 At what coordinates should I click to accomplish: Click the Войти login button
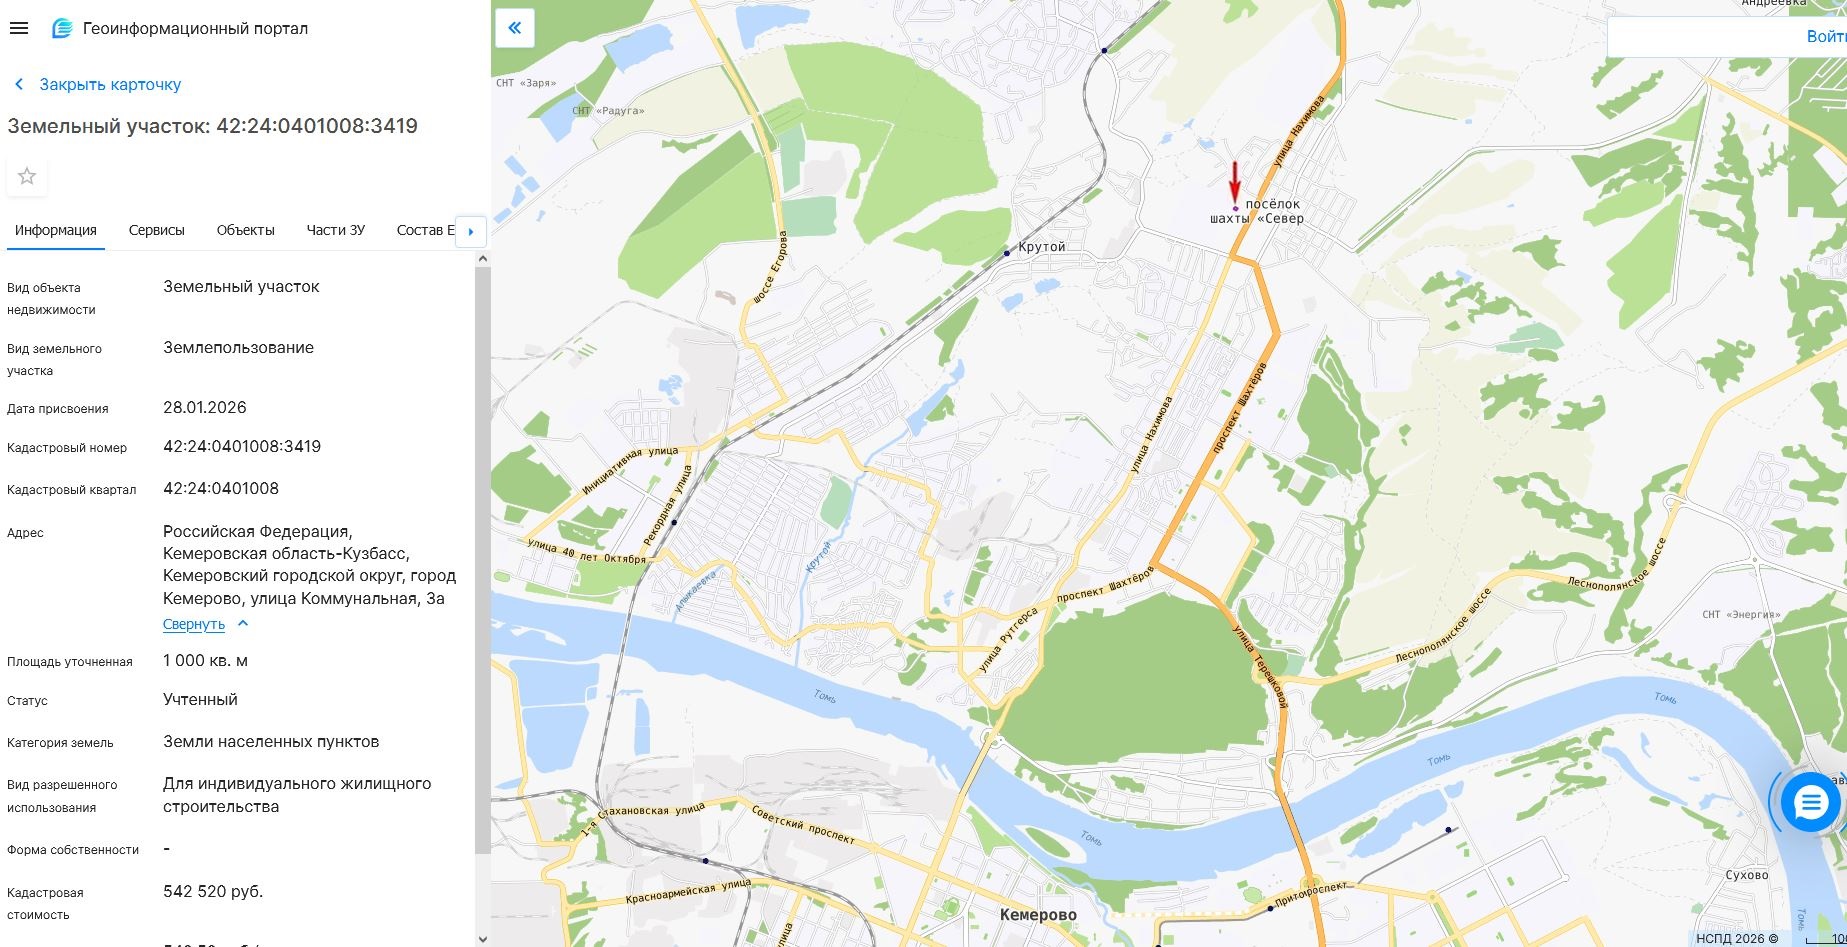click(1826, 37)
